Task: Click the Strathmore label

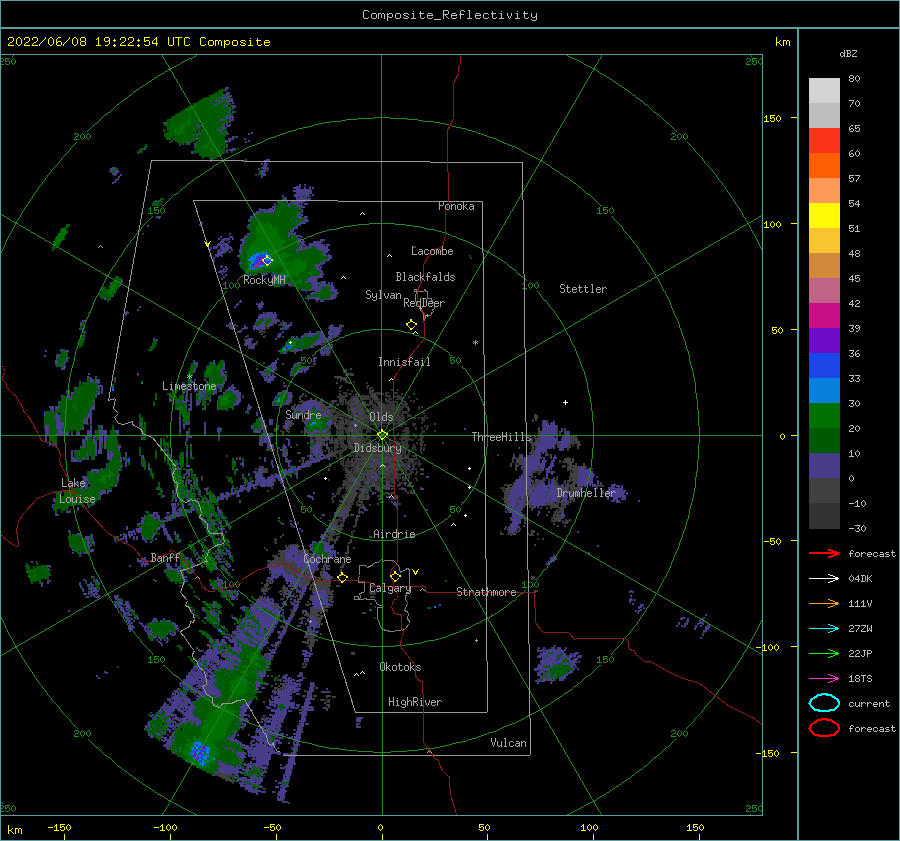Action: pyautogui.click(x=486, y=592)
